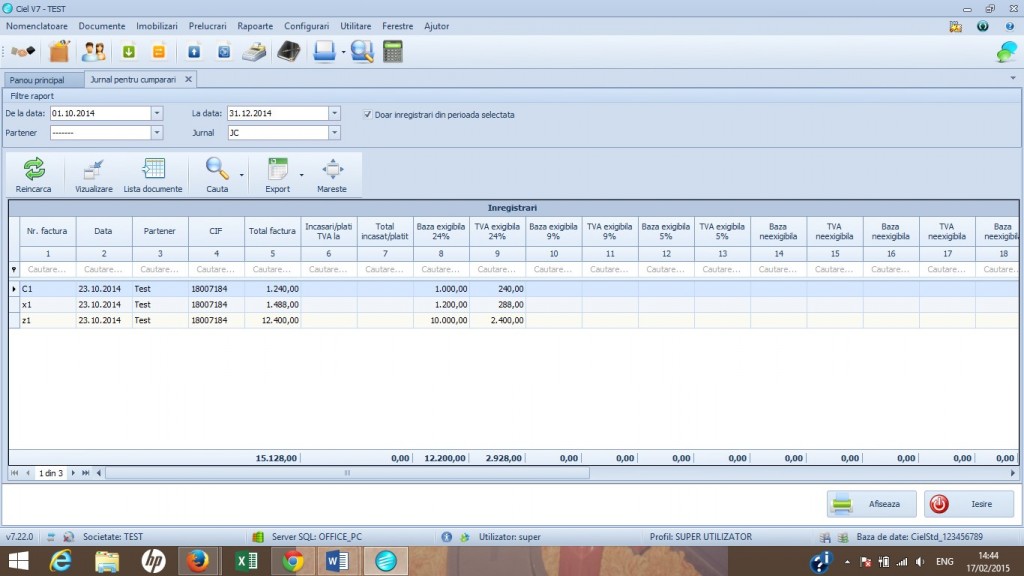
Task: Sort by the Nr. factura column header
Action: coord(47,231)
